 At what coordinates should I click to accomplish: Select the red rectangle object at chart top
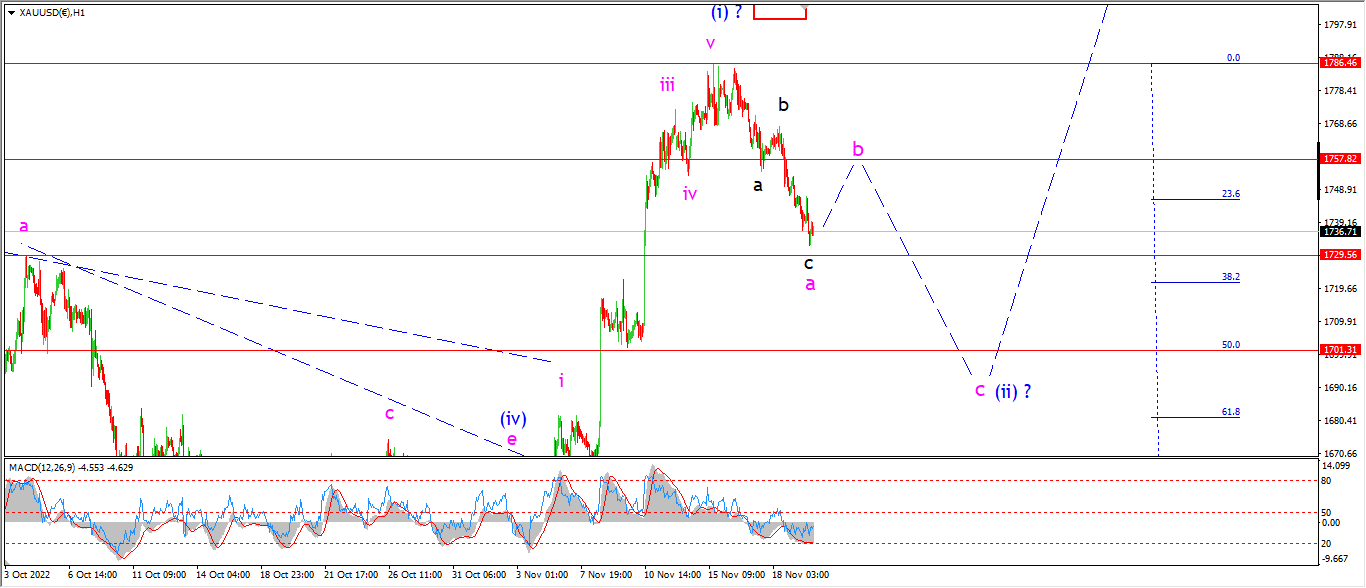[x=780, y=10]
